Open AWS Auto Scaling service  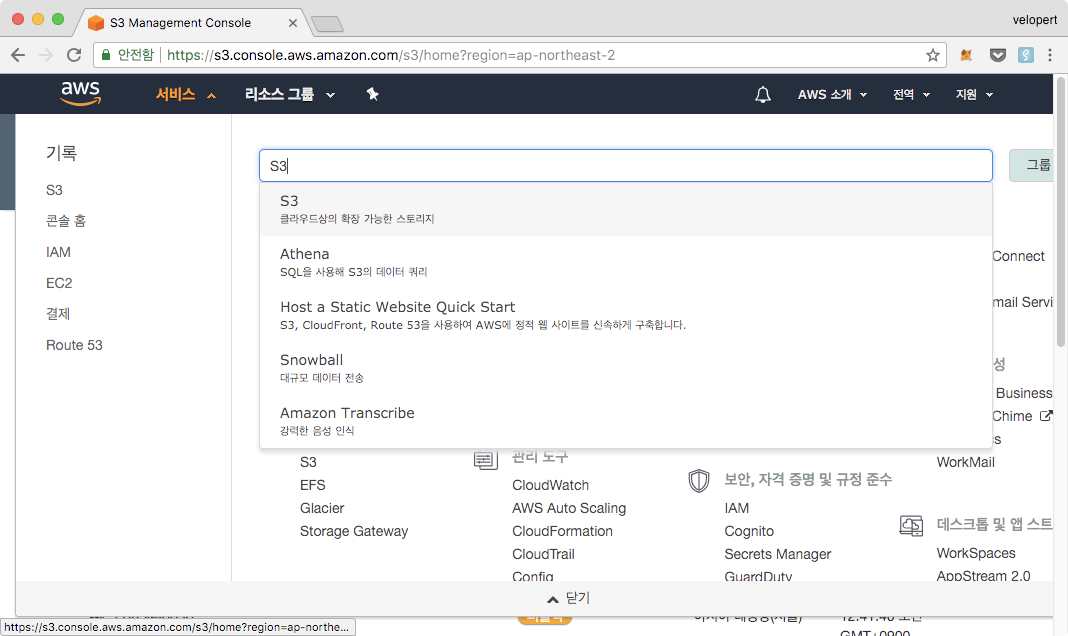[x=569, y=508]
